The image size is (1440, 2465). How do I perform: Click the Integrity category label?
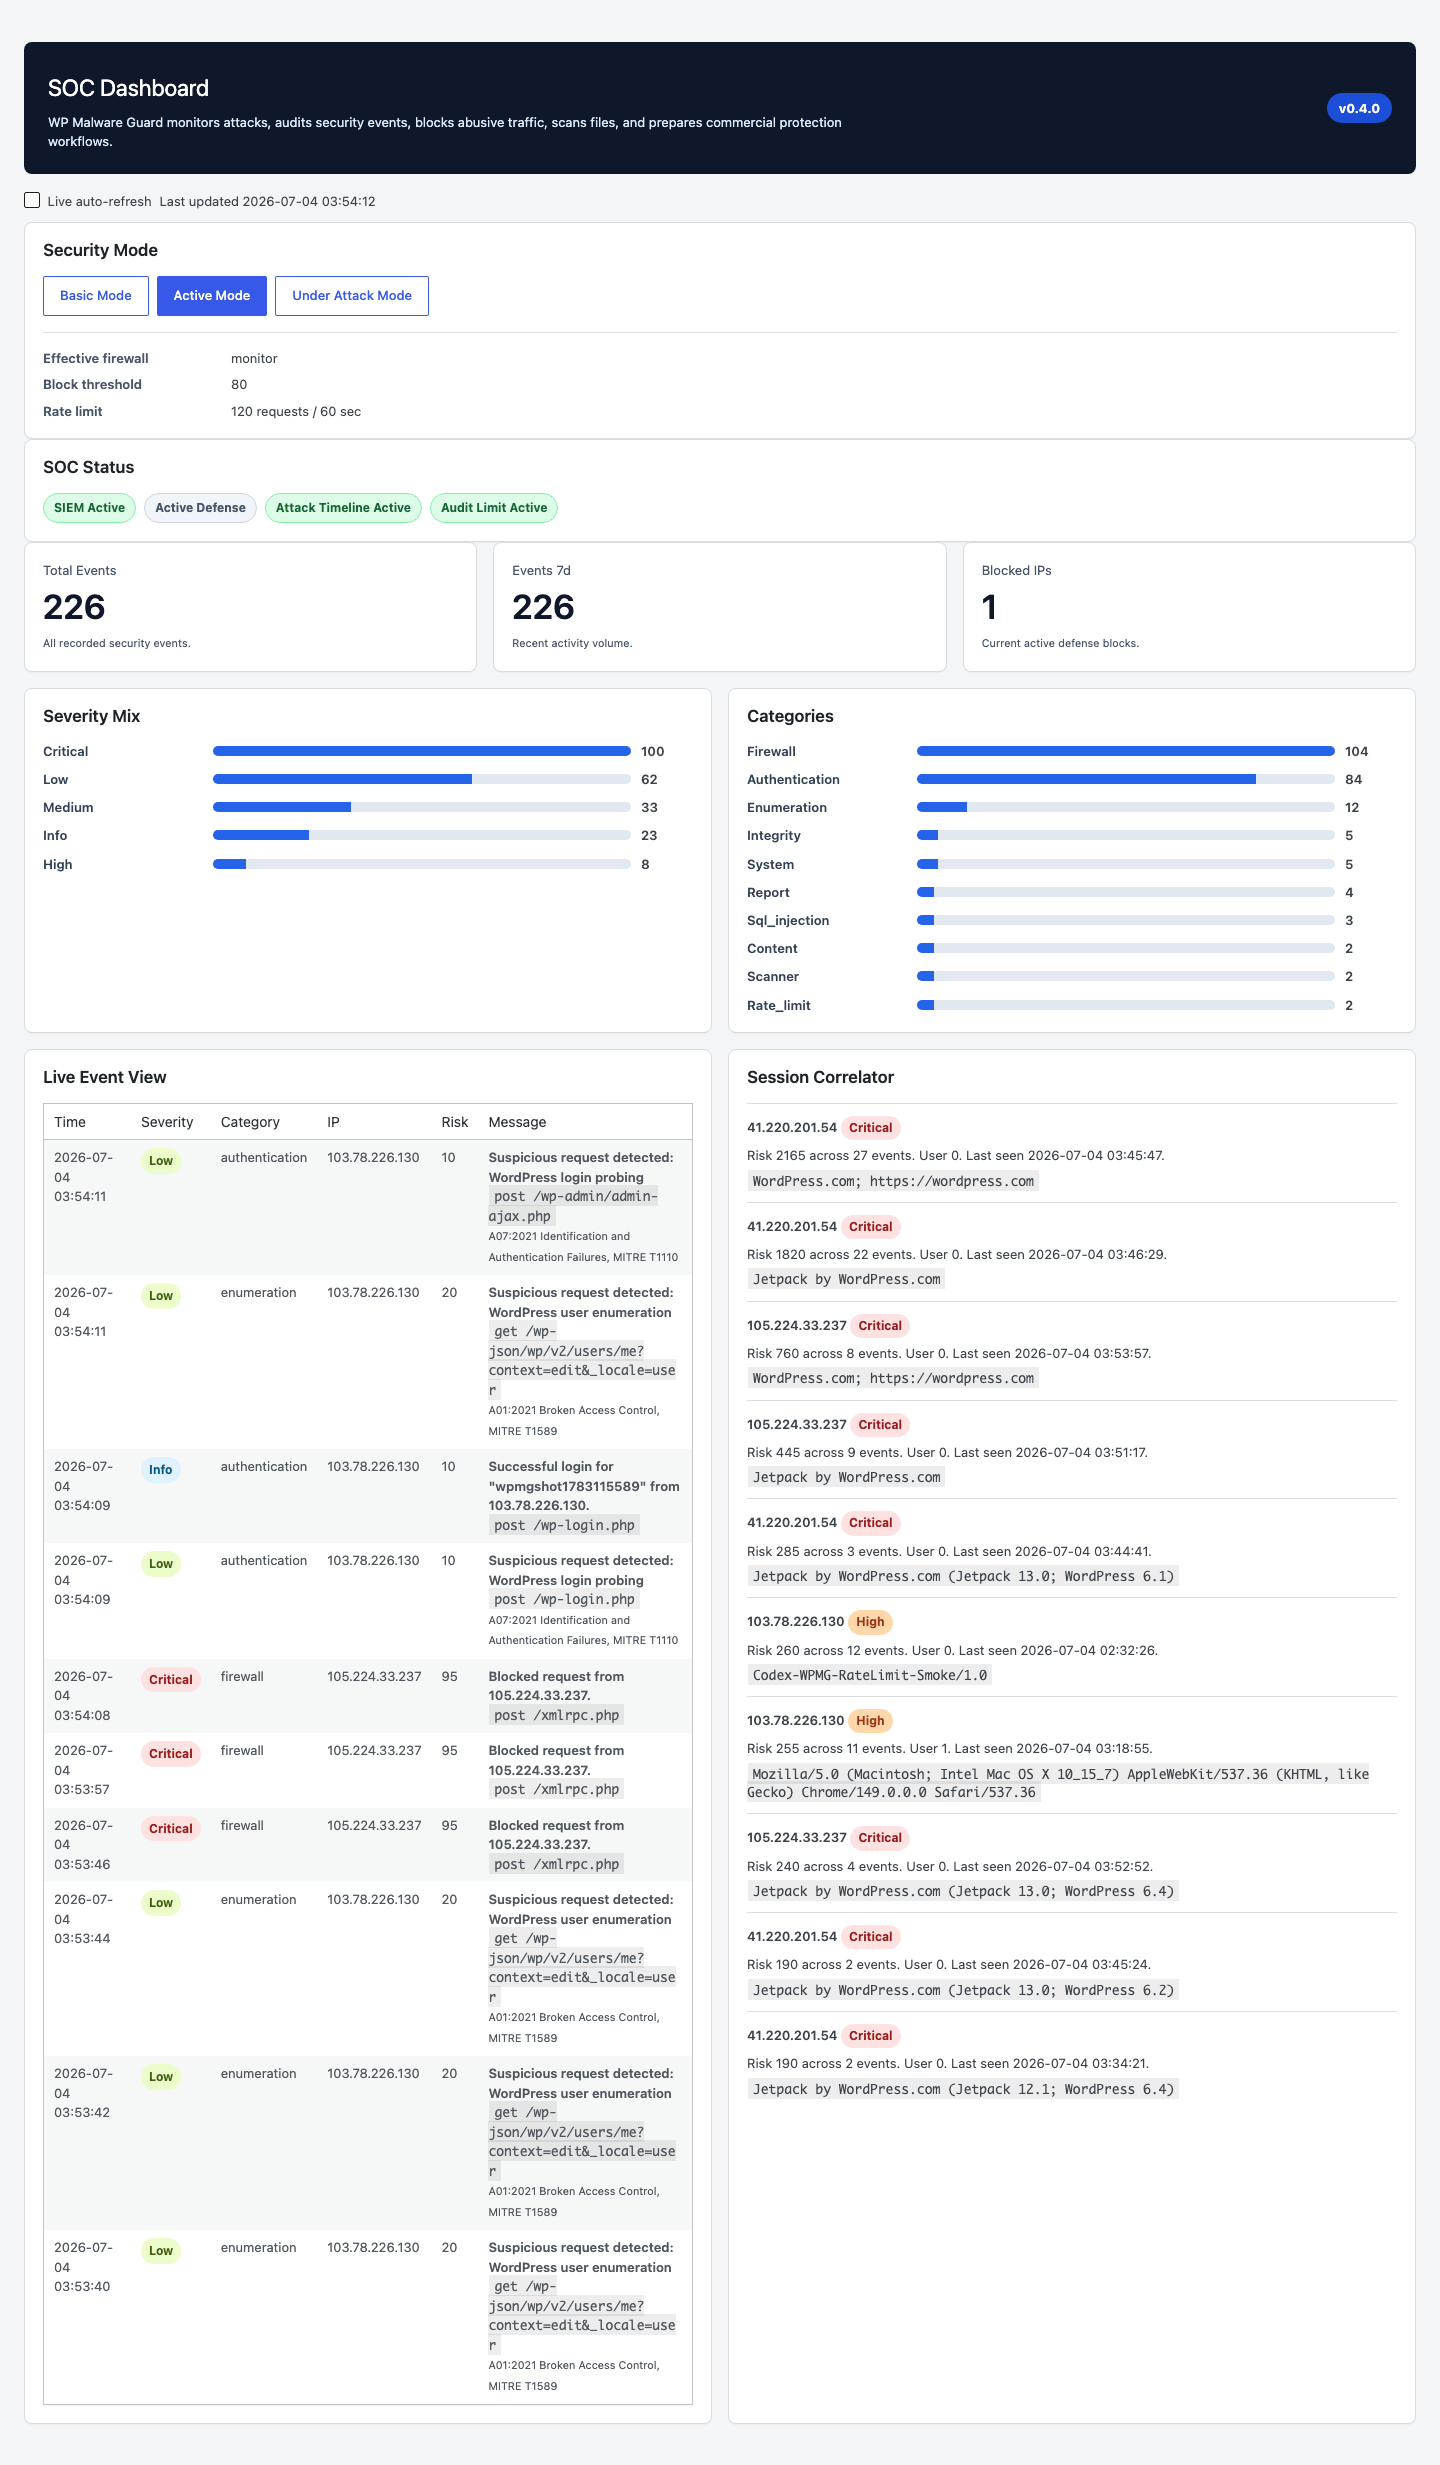point(774,835)
